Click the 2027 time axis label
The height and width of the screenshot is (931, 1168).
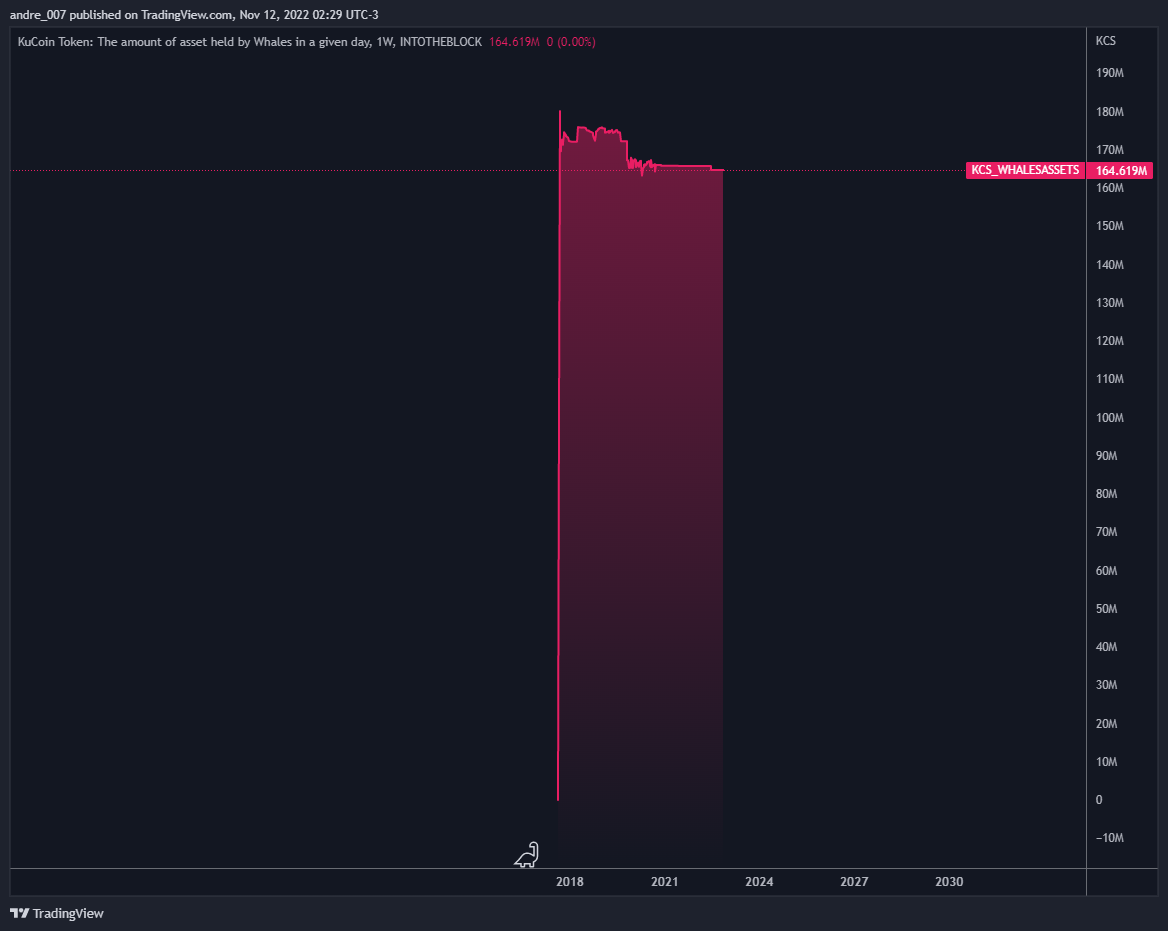click(854, 881)
